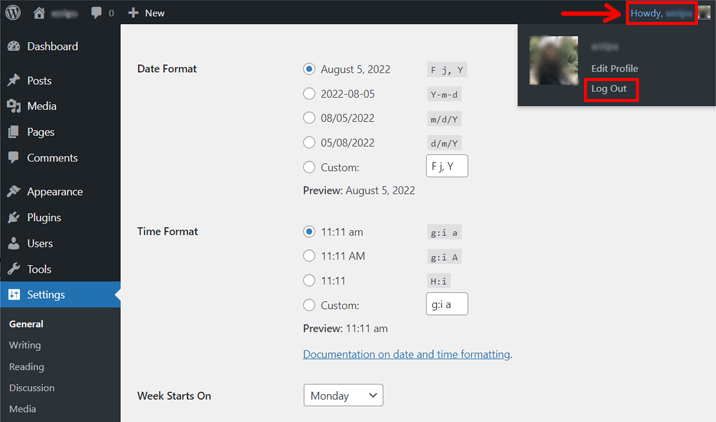Select date format 05/08/2022
This screenshot has height=422, width=716.
[309, 142]
